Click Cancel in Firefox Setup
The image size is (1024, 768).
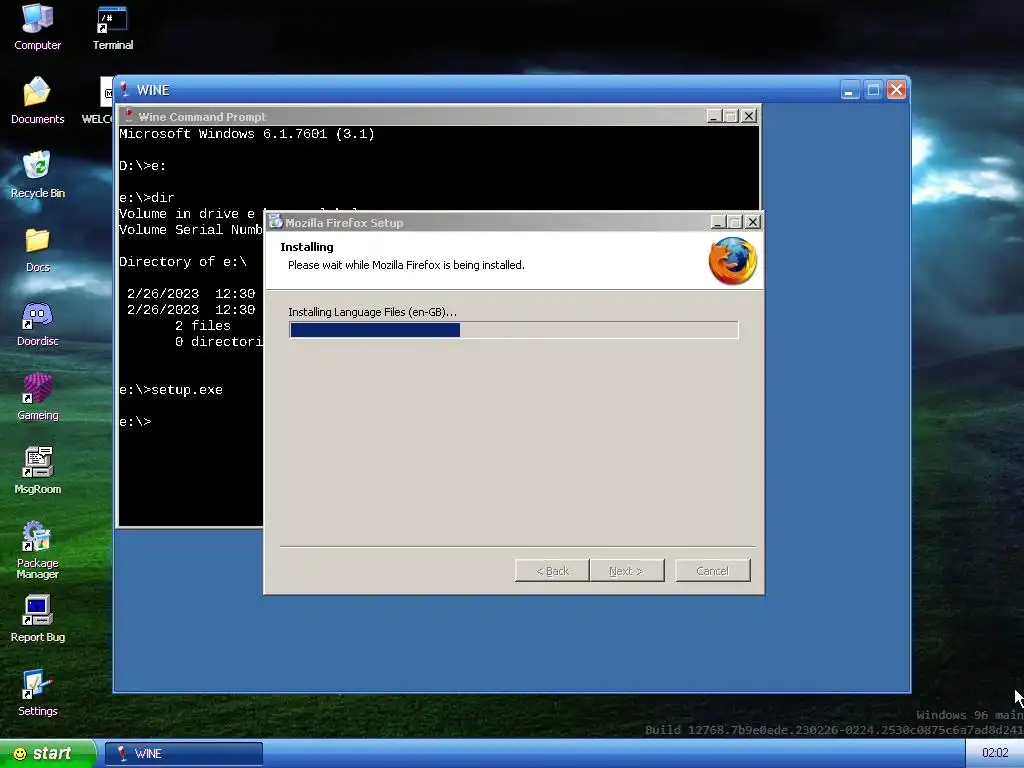[x=712, y=571]
